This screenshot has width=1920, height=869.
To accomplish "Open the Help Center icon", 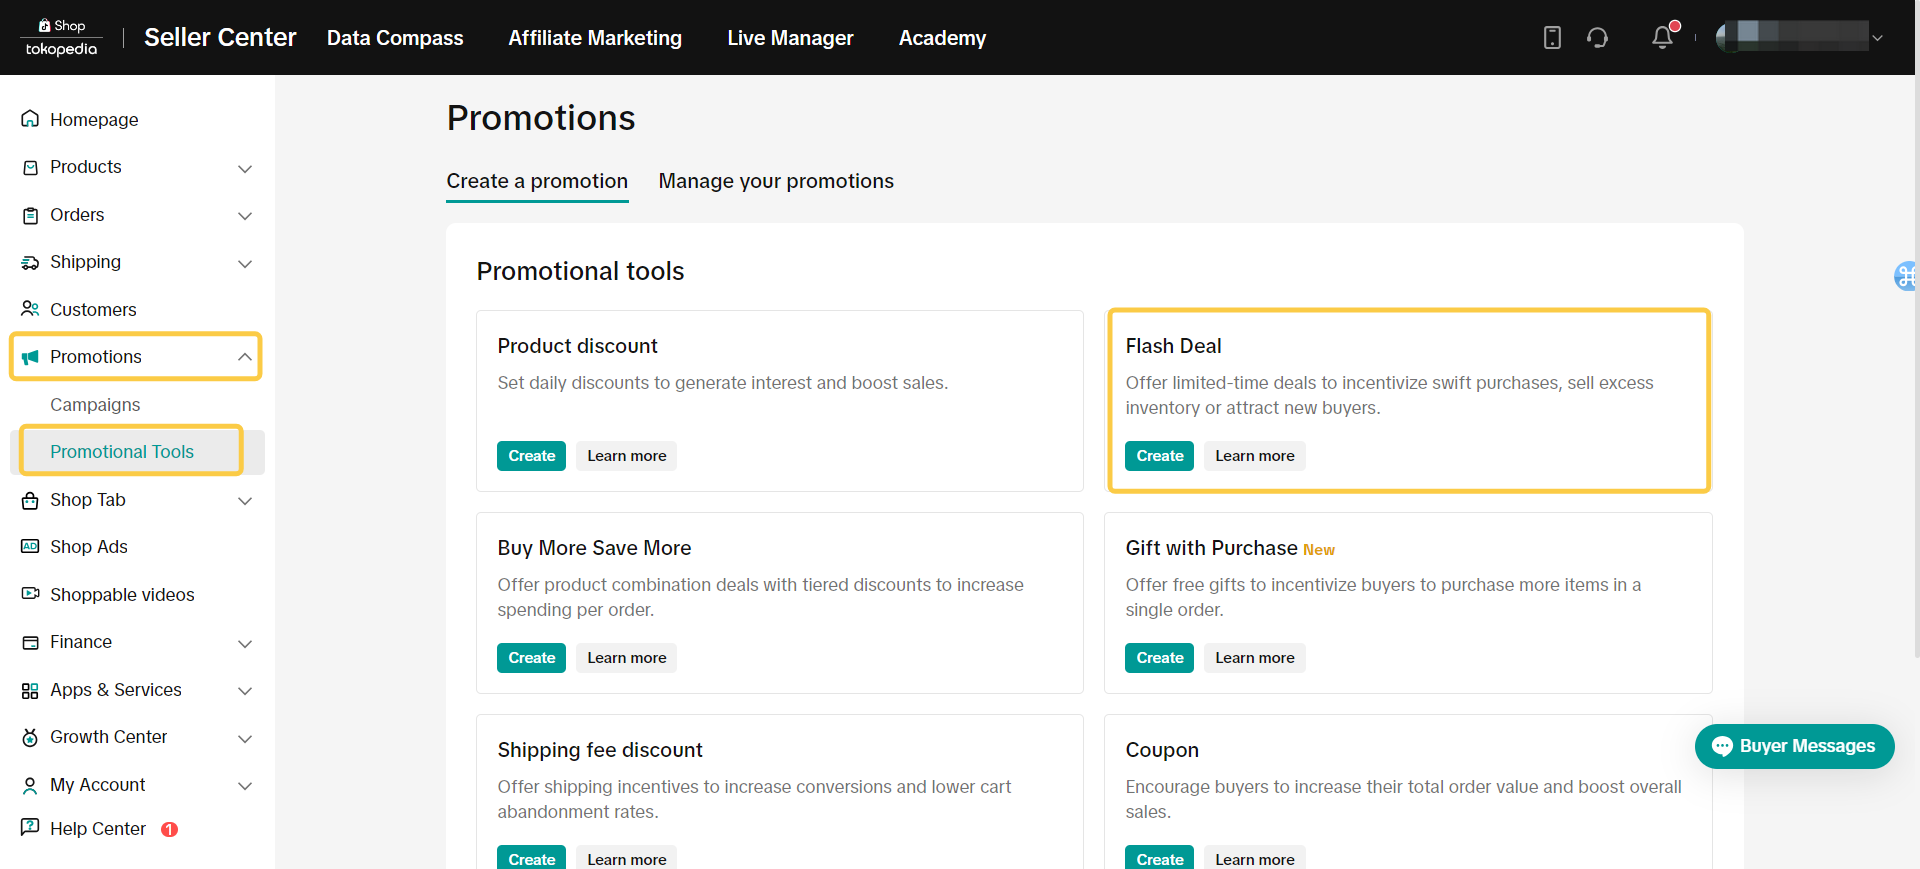I will 30,828.
